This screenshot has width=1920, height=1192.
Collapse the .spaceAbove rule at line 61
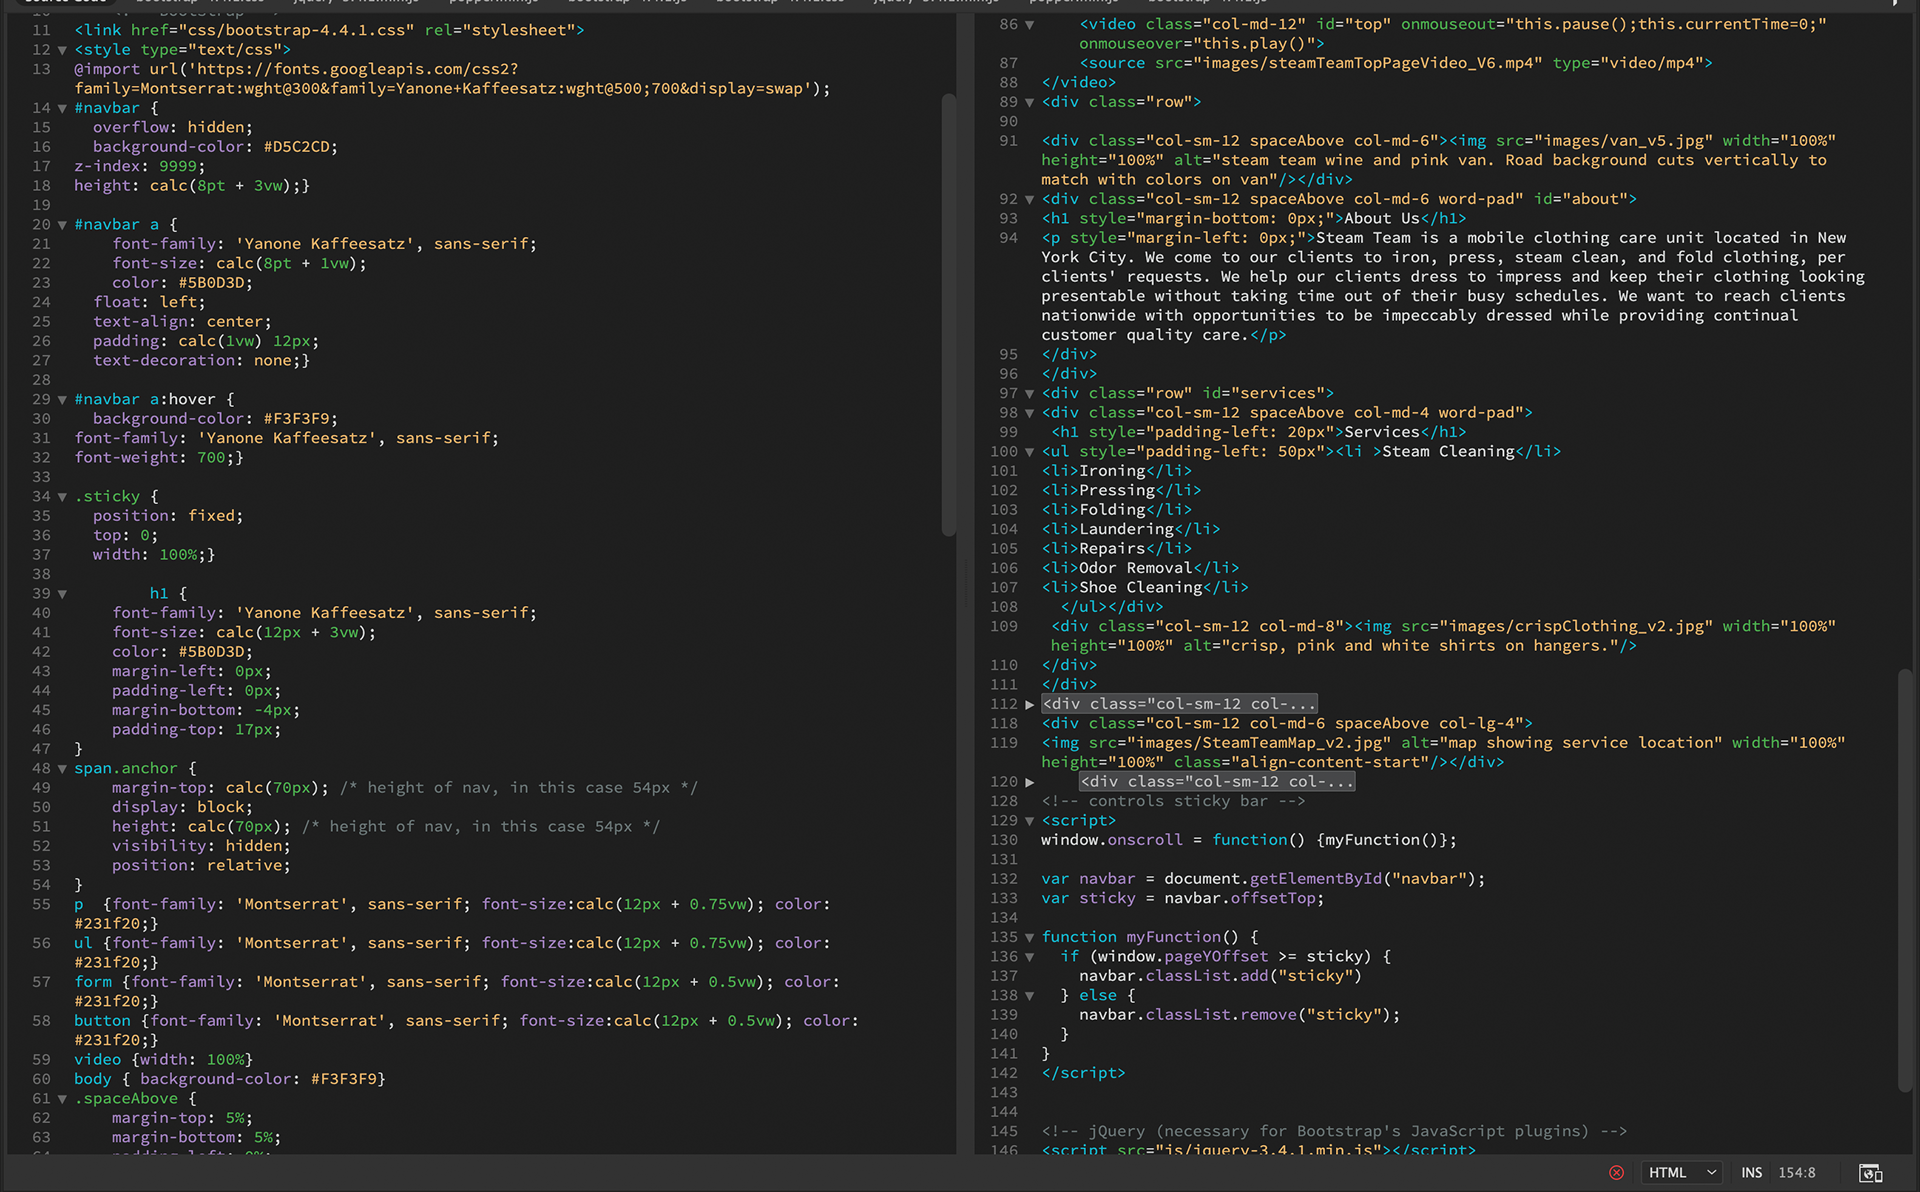click(62, 1099)
